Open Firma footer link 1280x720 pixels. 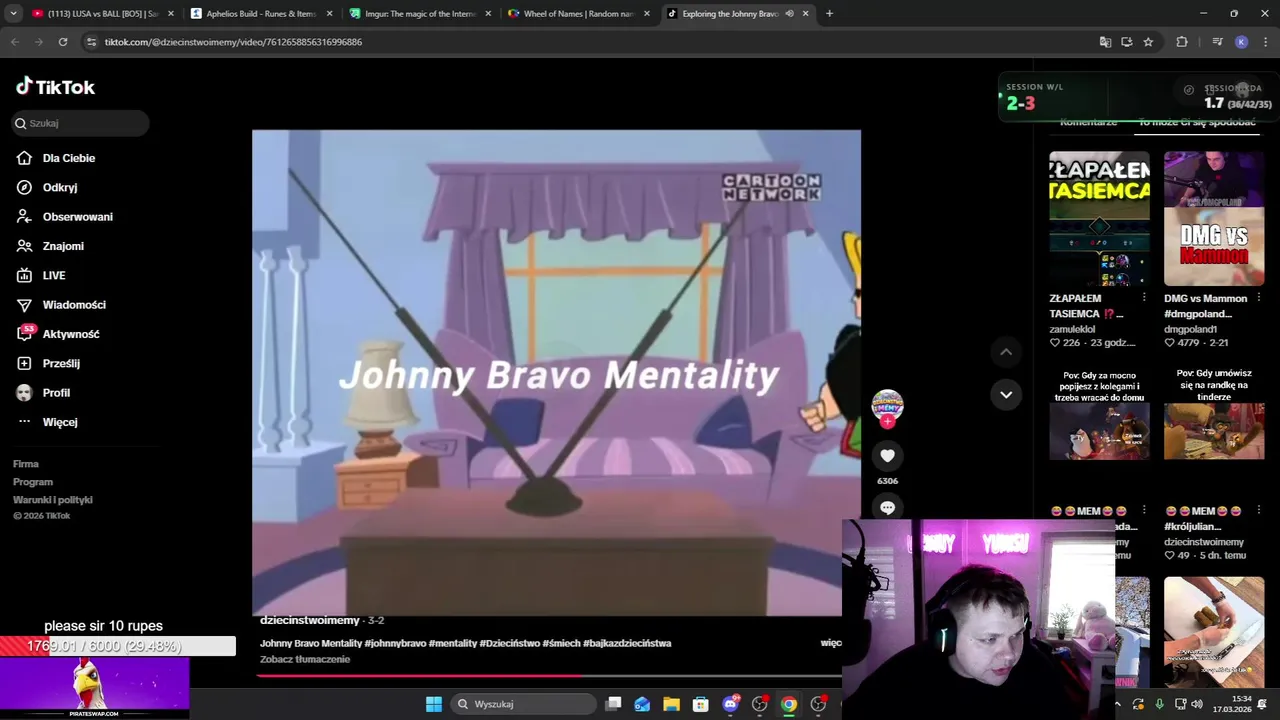(26, 464)
